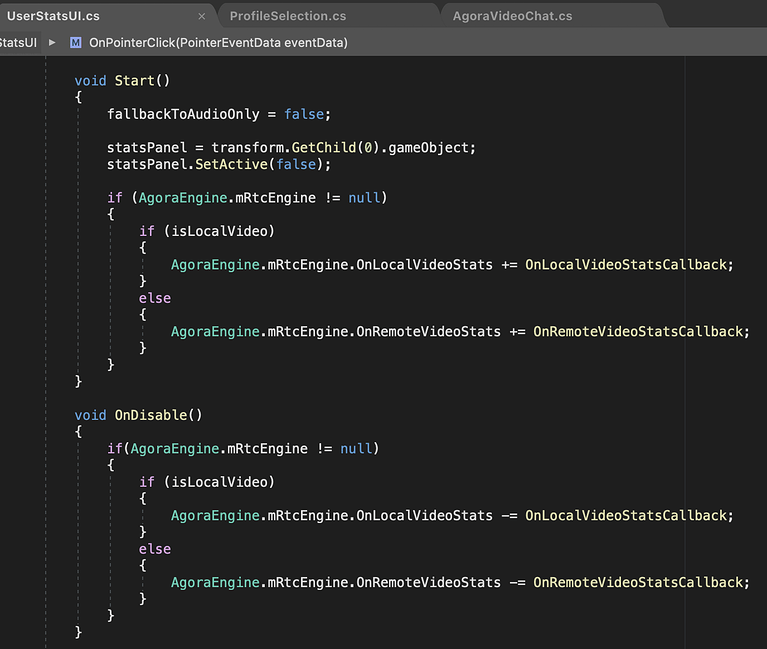The height and width of the screenshot is (649, 767).
Task: Open the OnPointerClick method breadcrumb
Action: pos(218,43)
